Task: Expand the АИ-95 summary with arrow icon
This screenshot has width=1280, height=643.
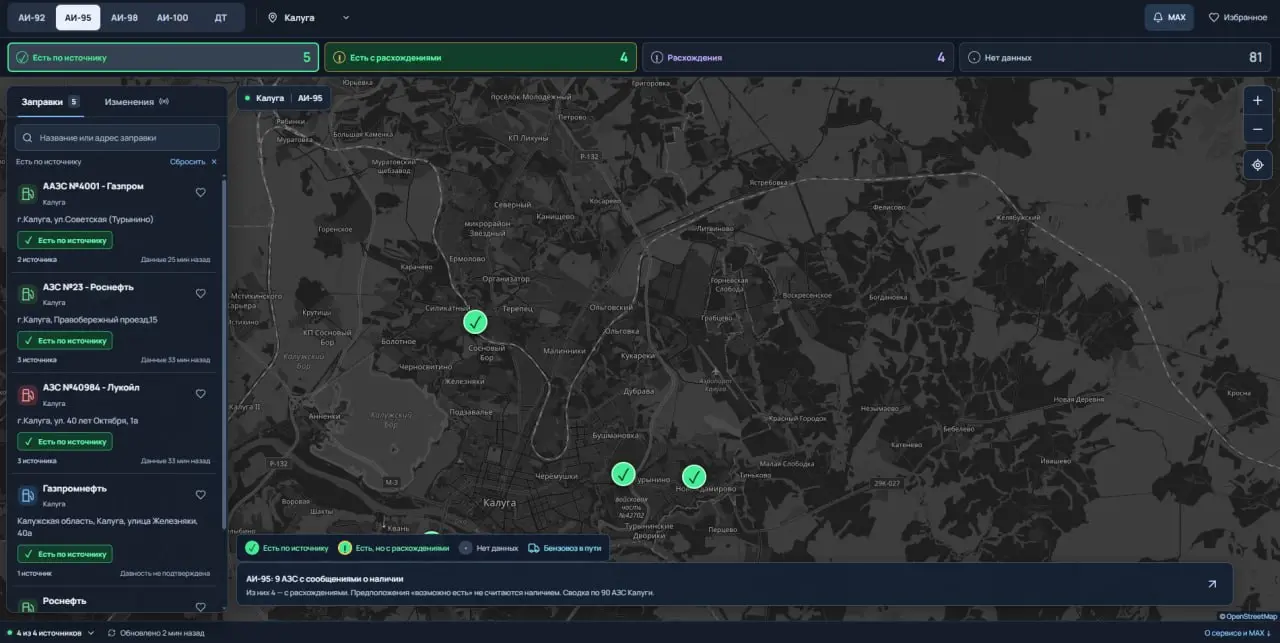Action: [x=1212, y=584]
